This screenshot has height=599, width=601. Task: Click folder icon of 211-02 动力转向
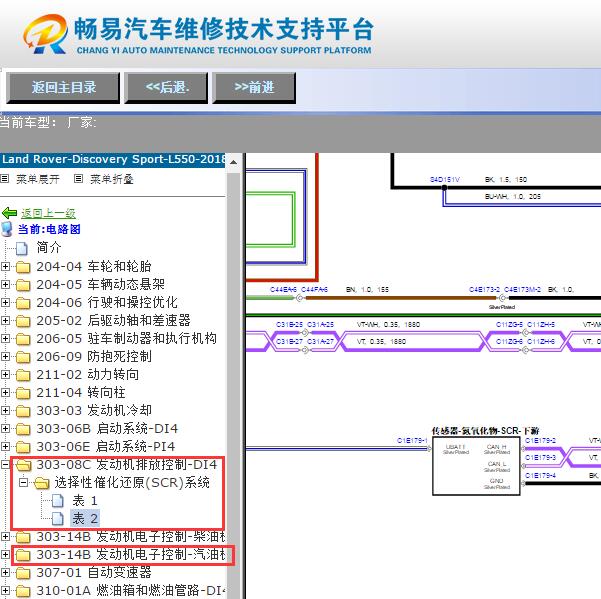[x=23, y=375]
